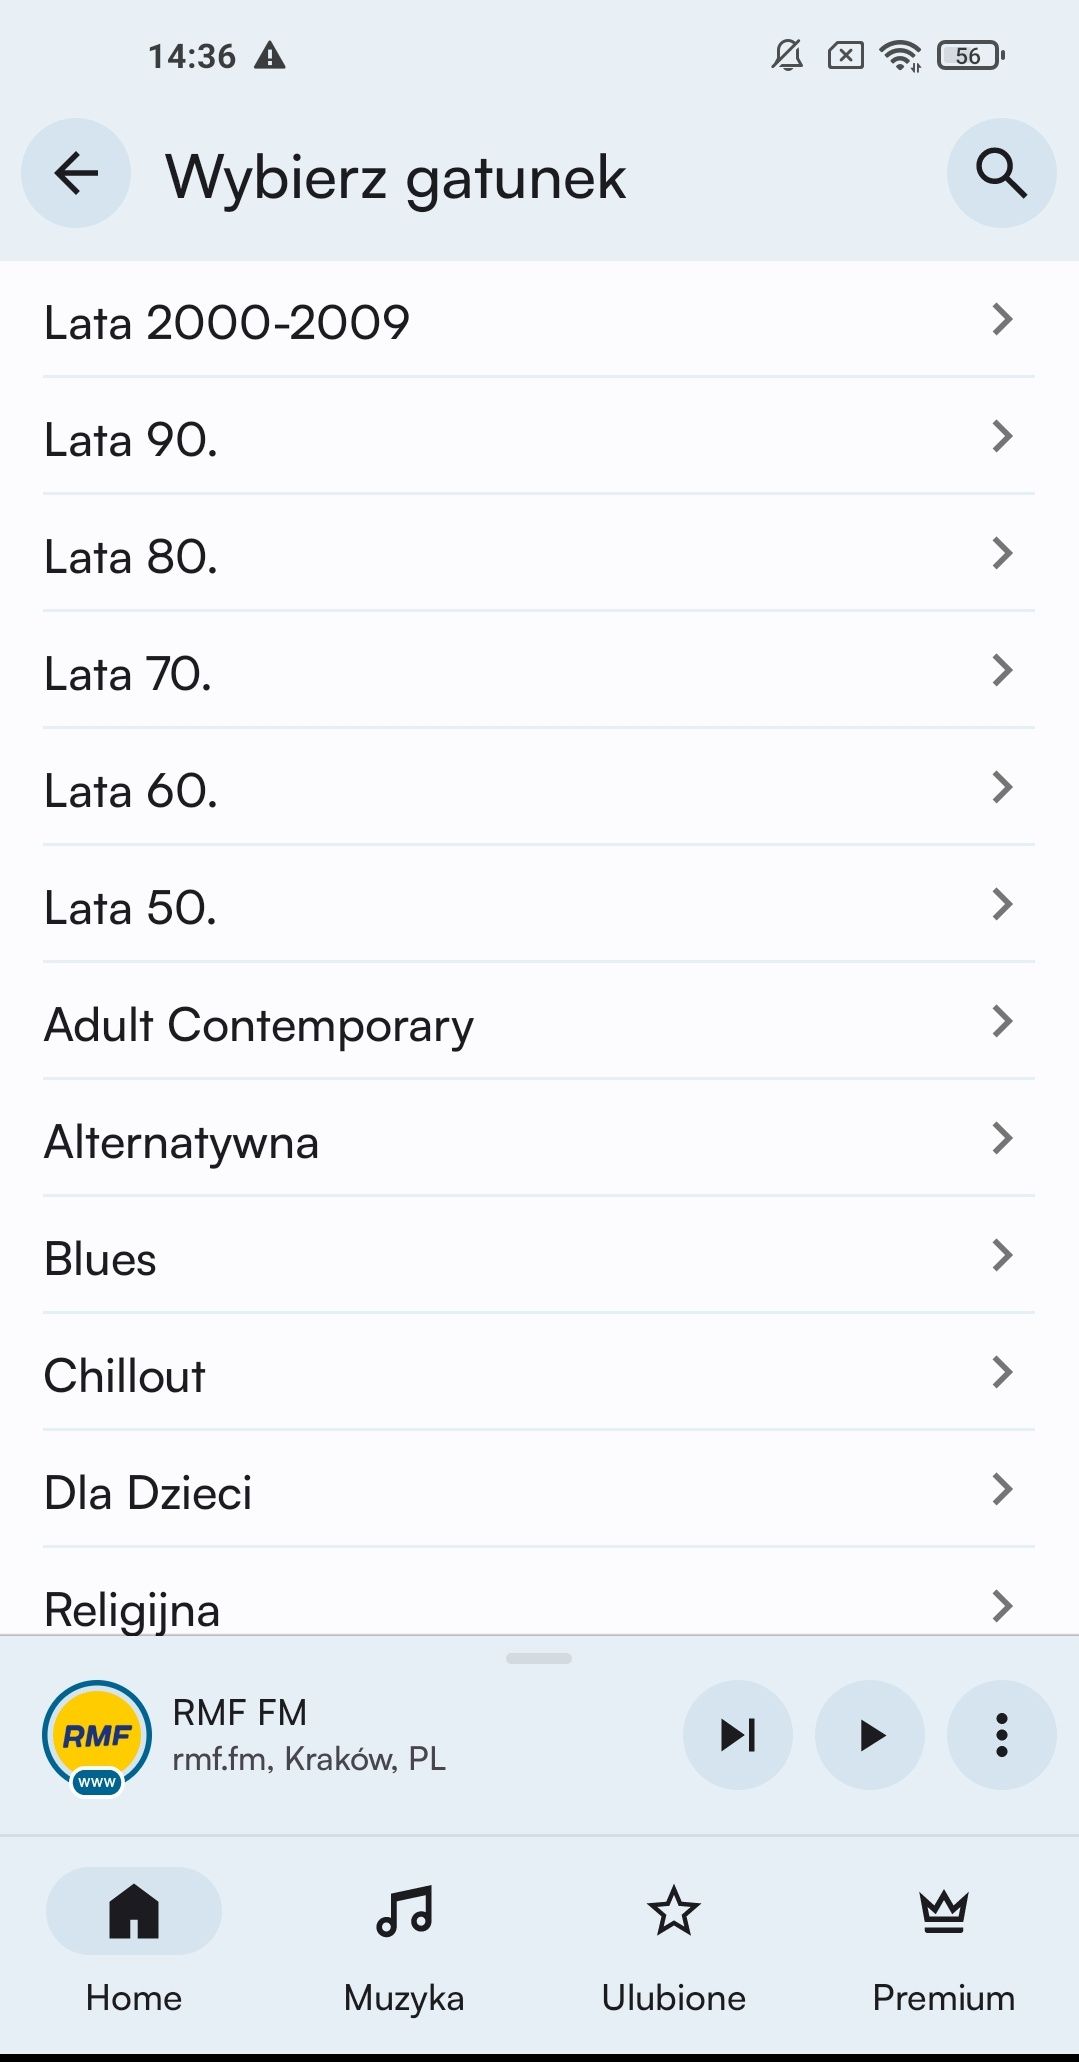Skip to next station icon

738,1735
